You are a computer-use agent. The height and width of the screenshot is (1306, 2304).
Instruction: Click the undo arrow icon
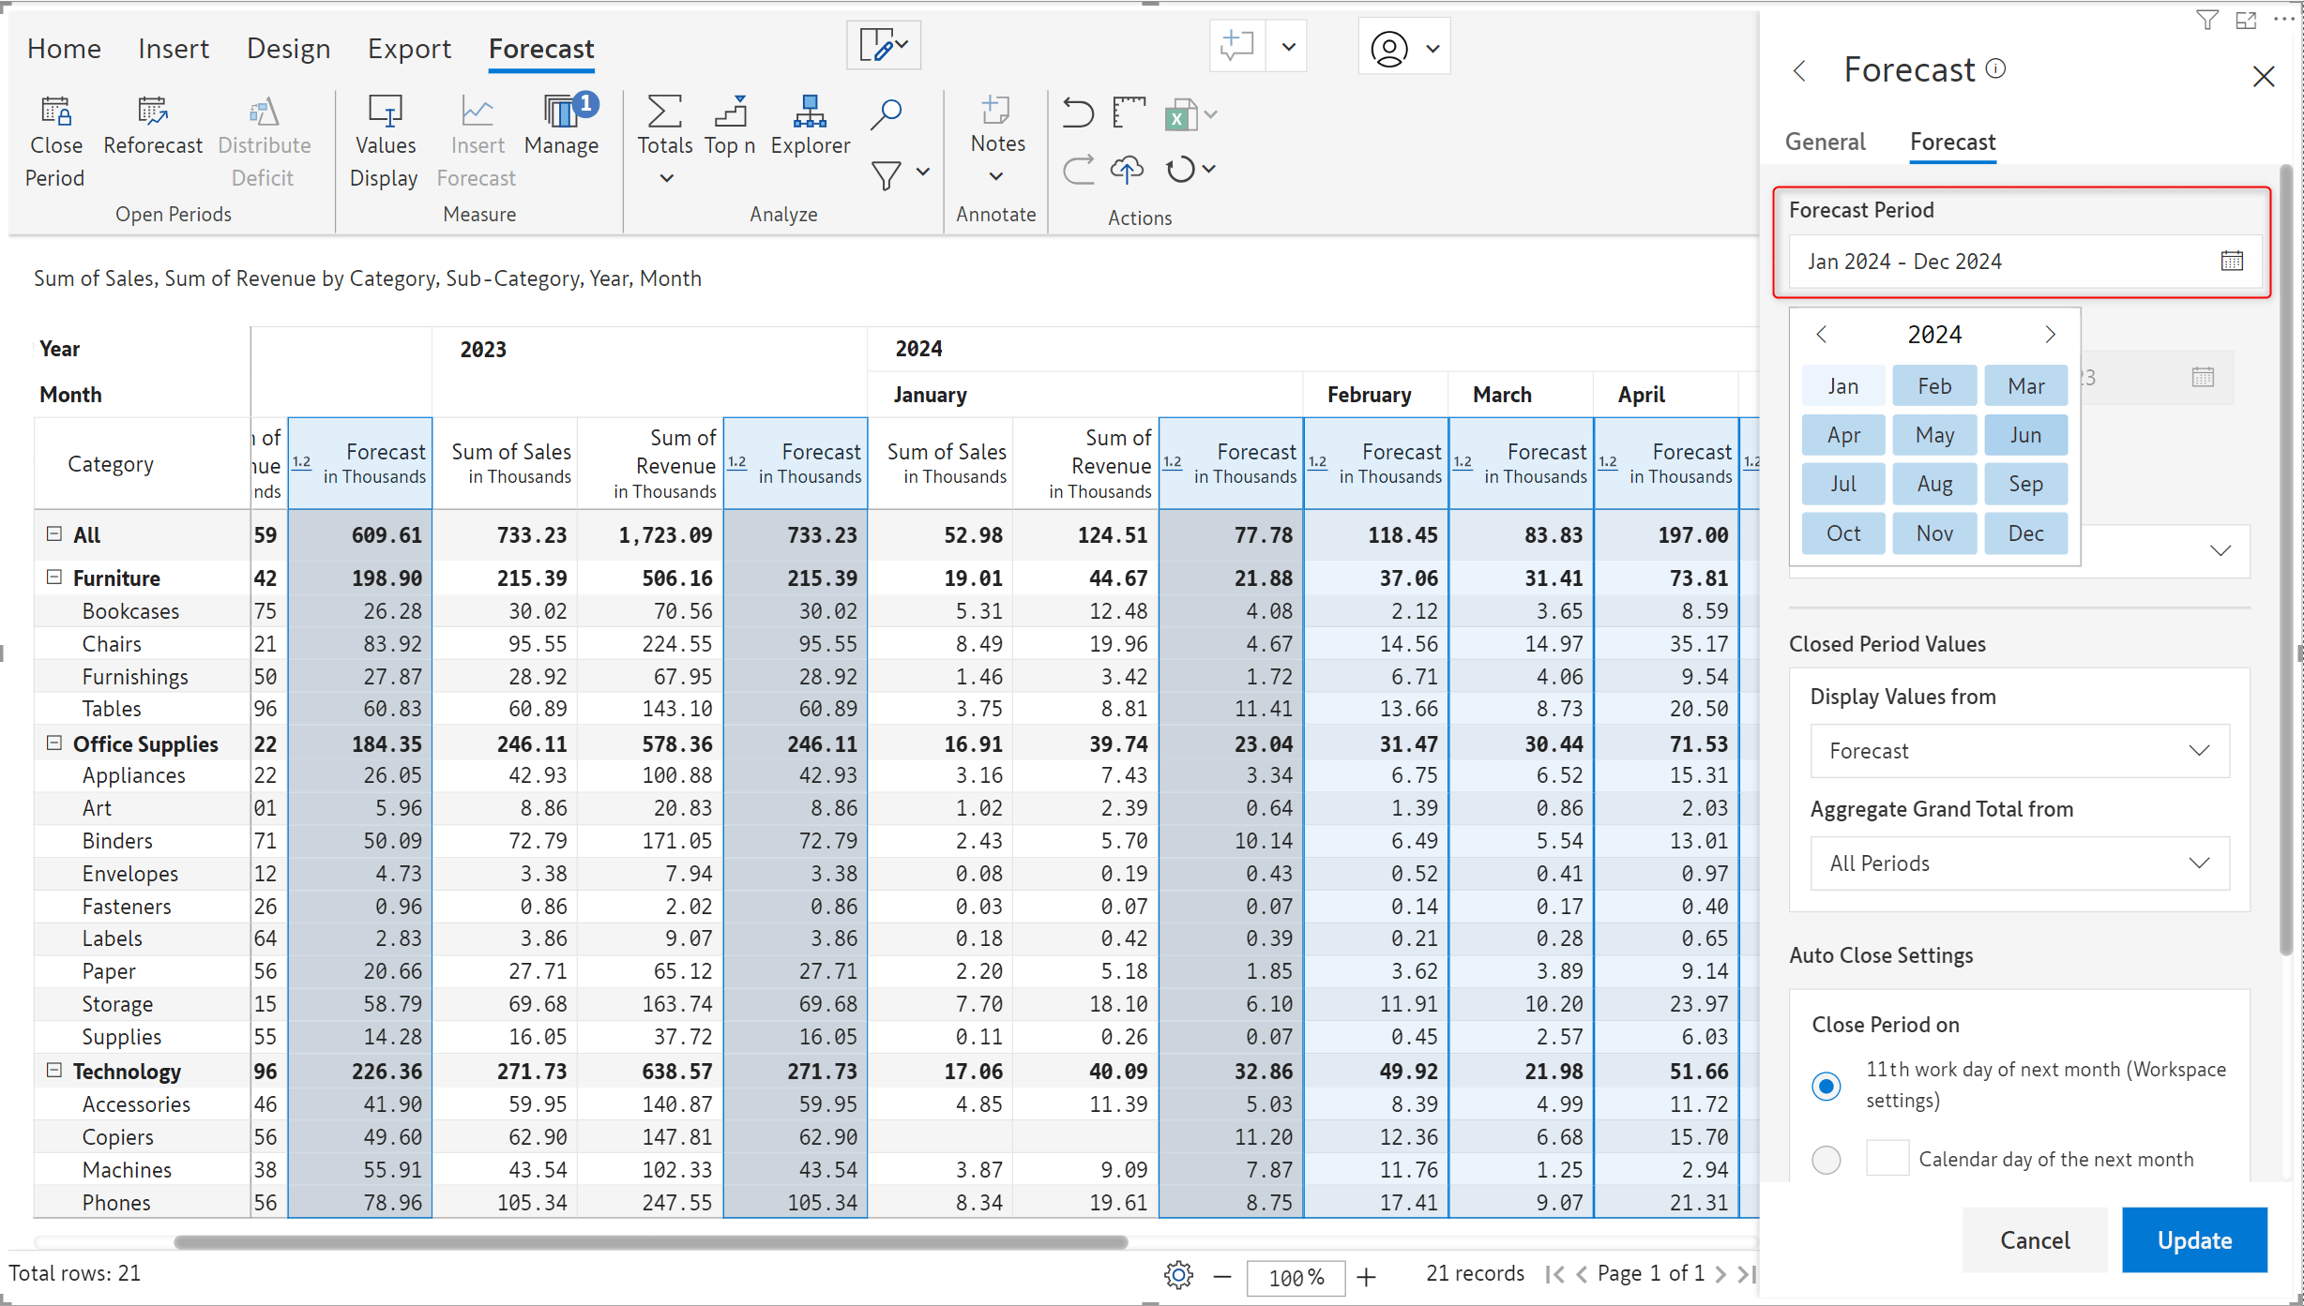(x=1077, y=112)
